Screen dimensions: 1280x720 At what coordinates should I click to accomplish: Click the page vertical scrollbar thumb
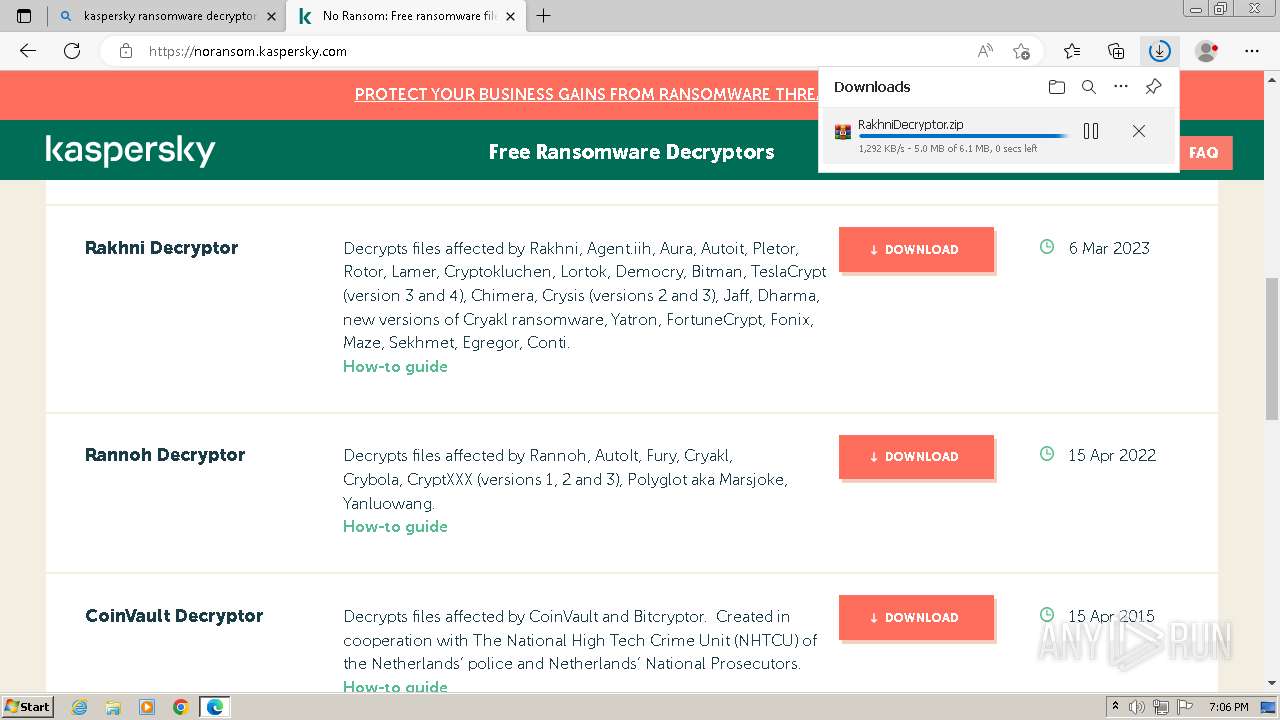pyautogui.click(x=1272, y=350)
